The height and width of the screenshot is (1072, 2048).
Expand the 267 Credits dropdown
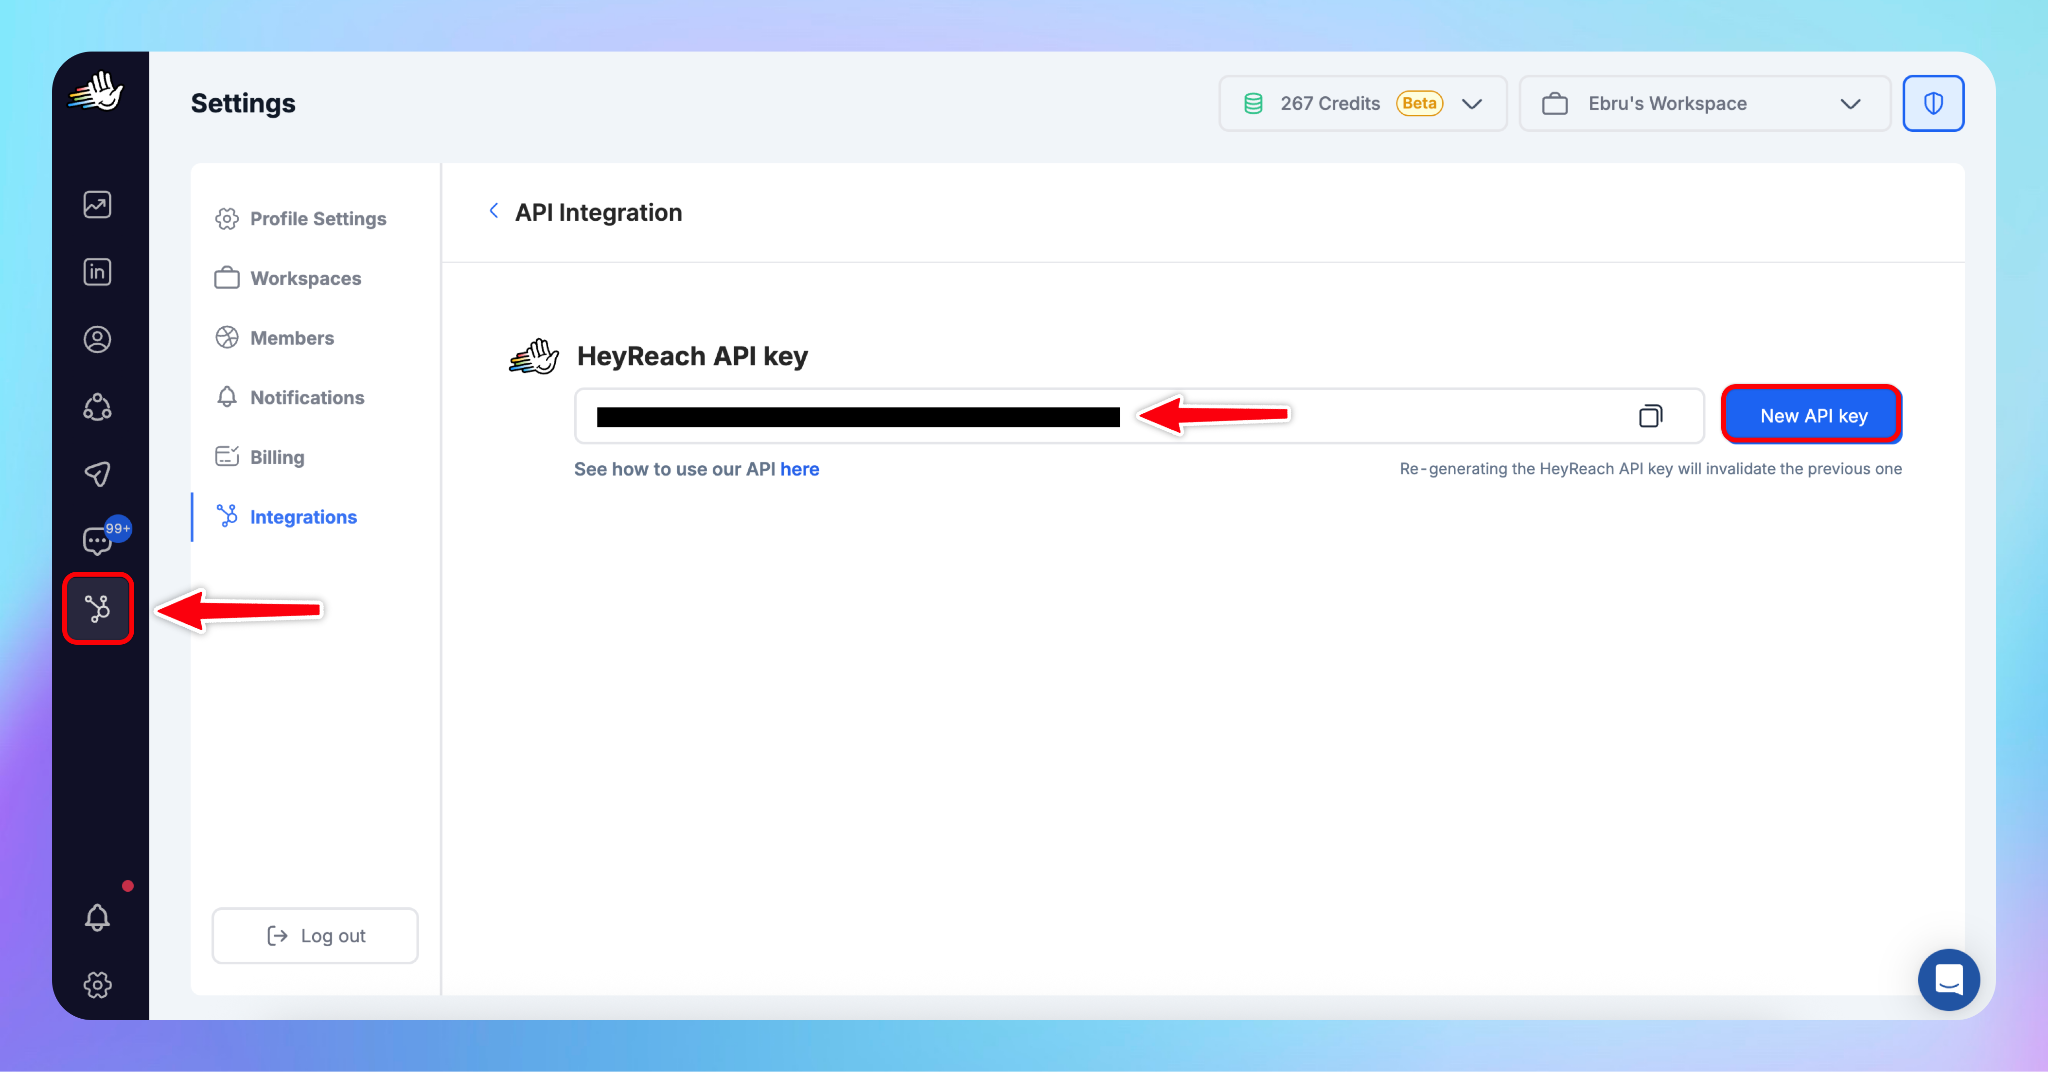click(1362, 103)
